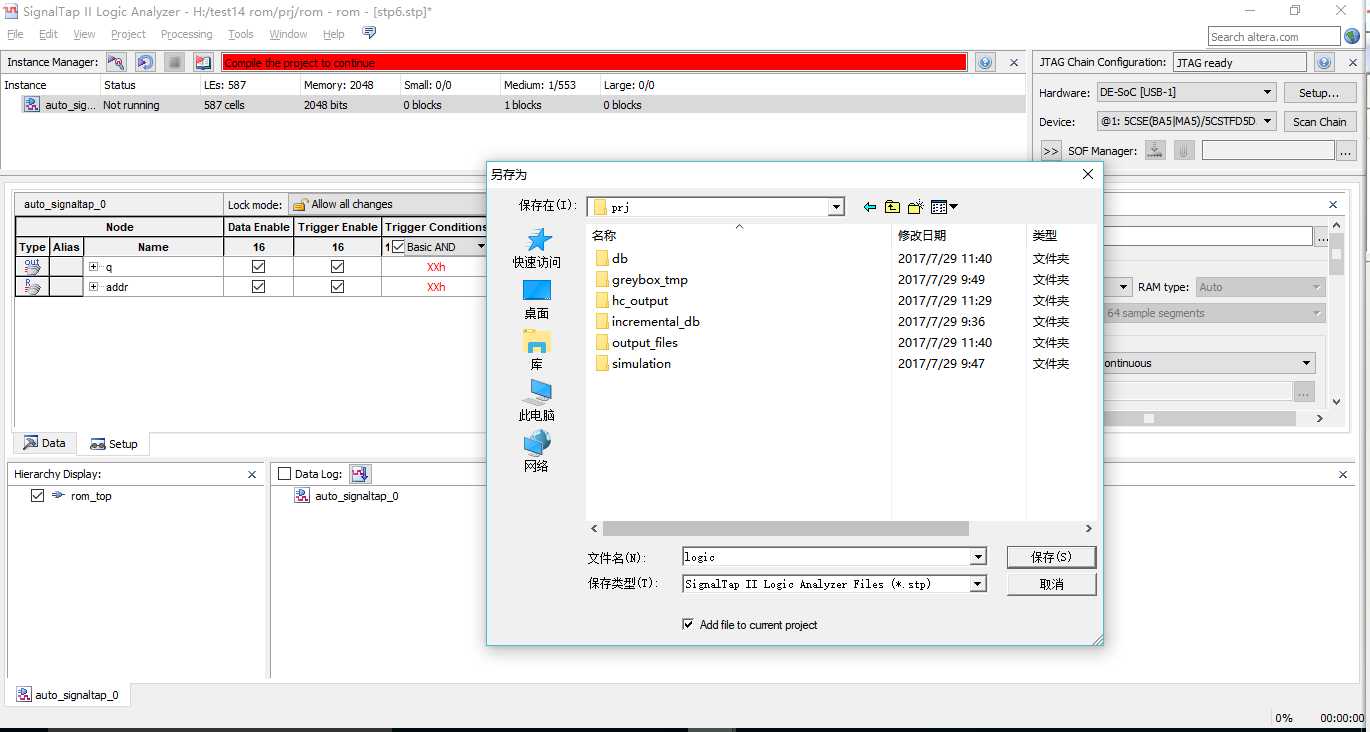Click the Data Log toggle icon
Screen dimensions: 1370x732
[360, 474]
